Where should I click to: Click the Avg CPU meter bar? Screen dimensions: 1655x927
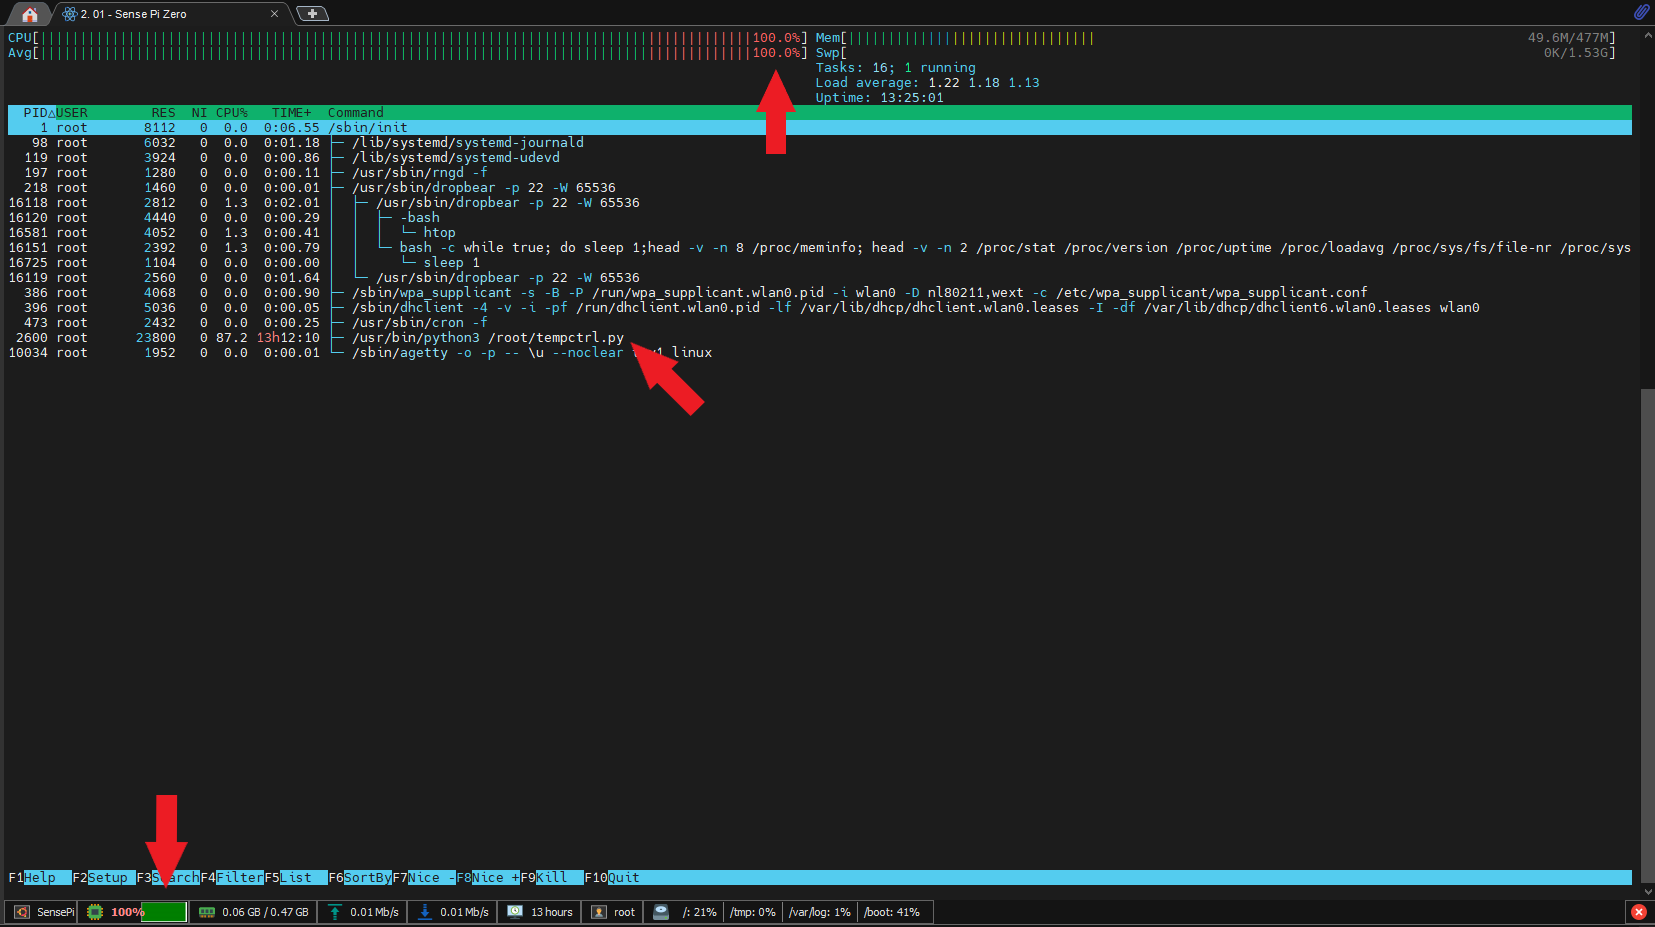pos(408,53)
